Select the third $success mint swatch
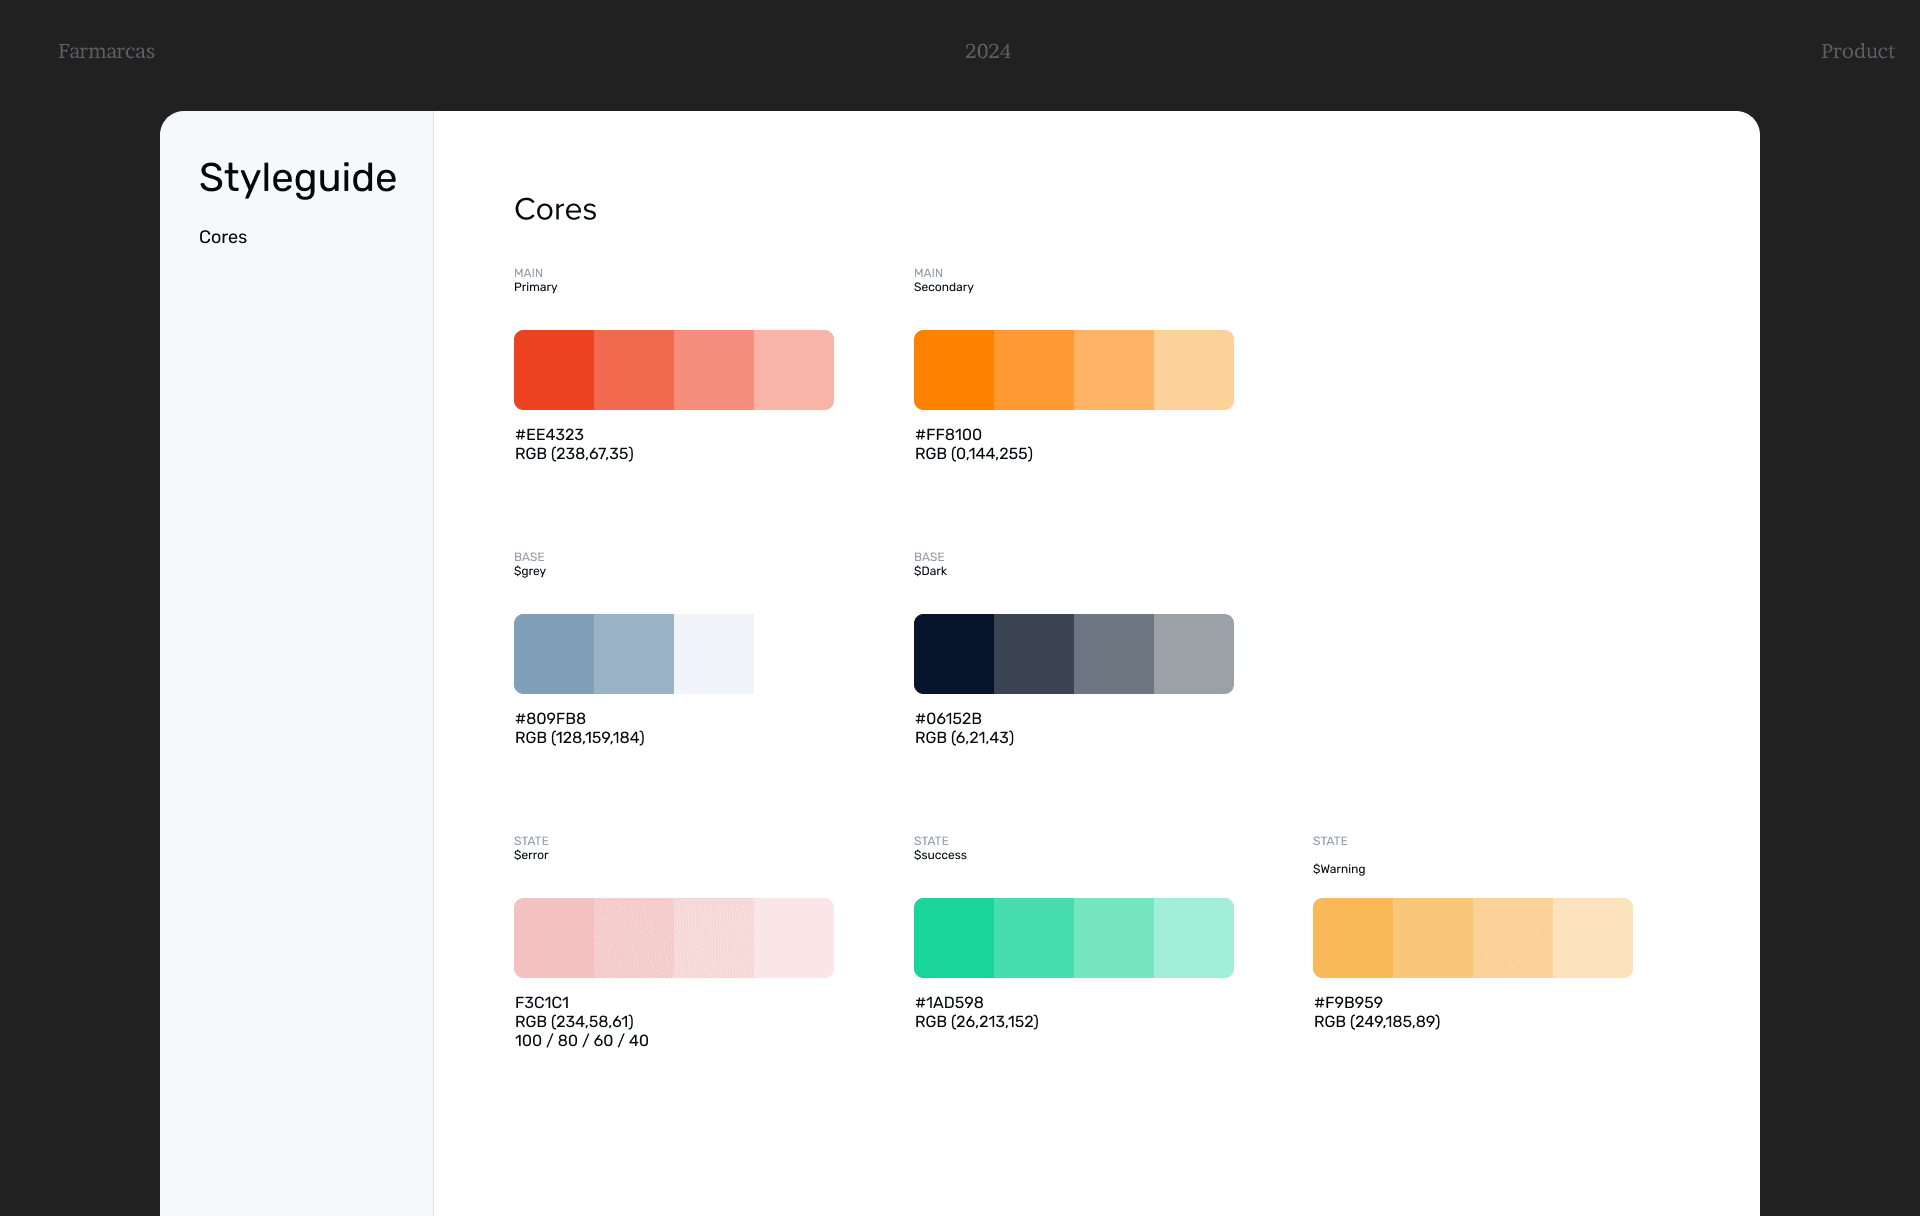 click(1114, 938)
